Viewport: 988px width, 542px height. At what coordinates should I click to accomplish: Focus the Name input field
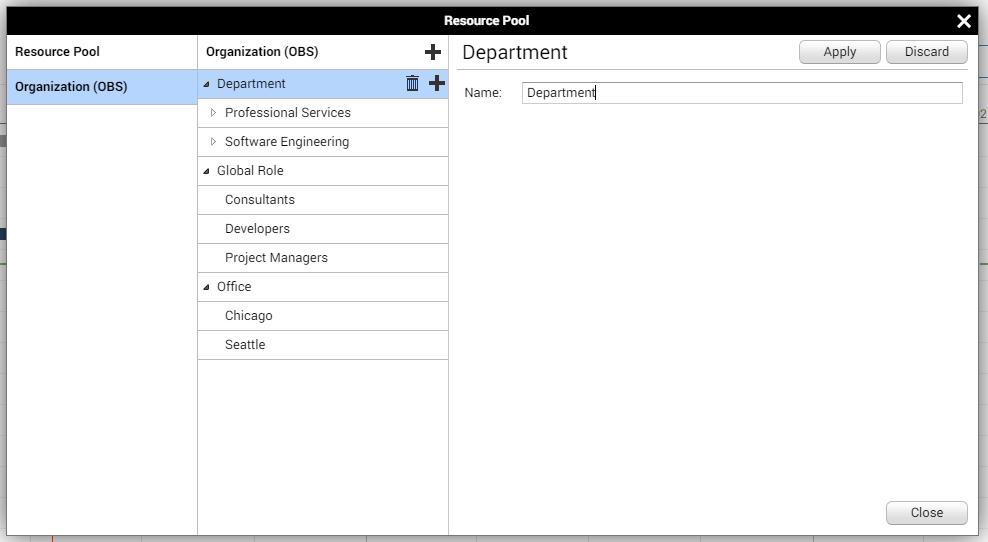click(x=742, y=93)
